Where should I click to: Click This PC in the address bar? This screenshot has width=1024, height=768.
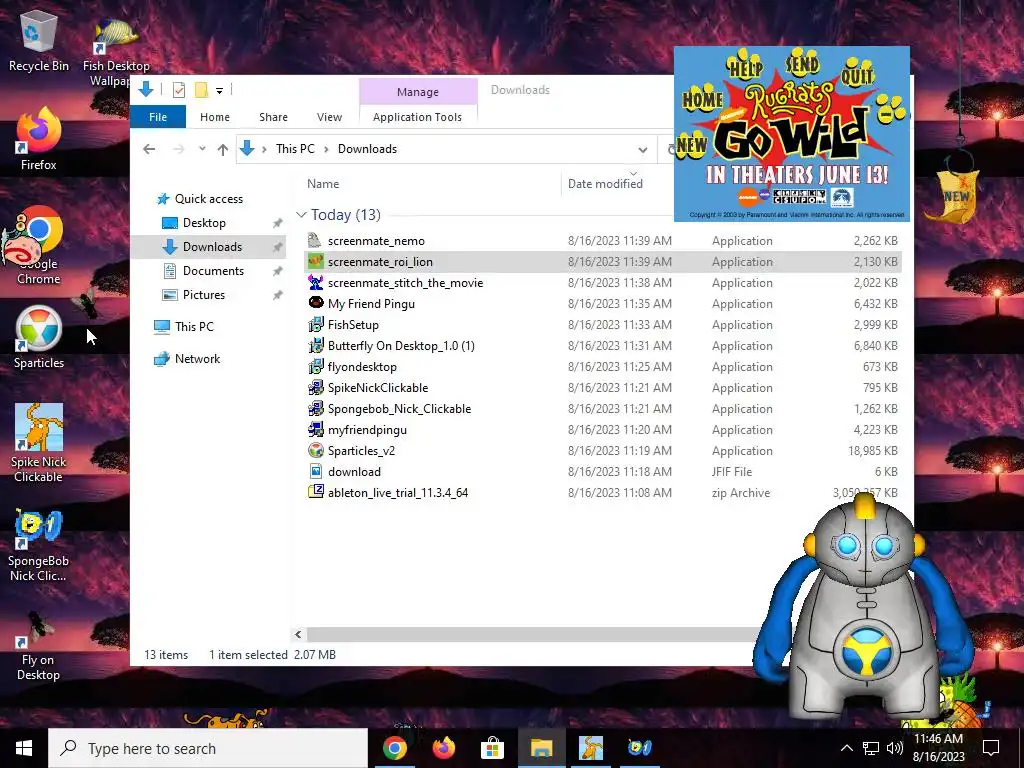pos(295,149)
